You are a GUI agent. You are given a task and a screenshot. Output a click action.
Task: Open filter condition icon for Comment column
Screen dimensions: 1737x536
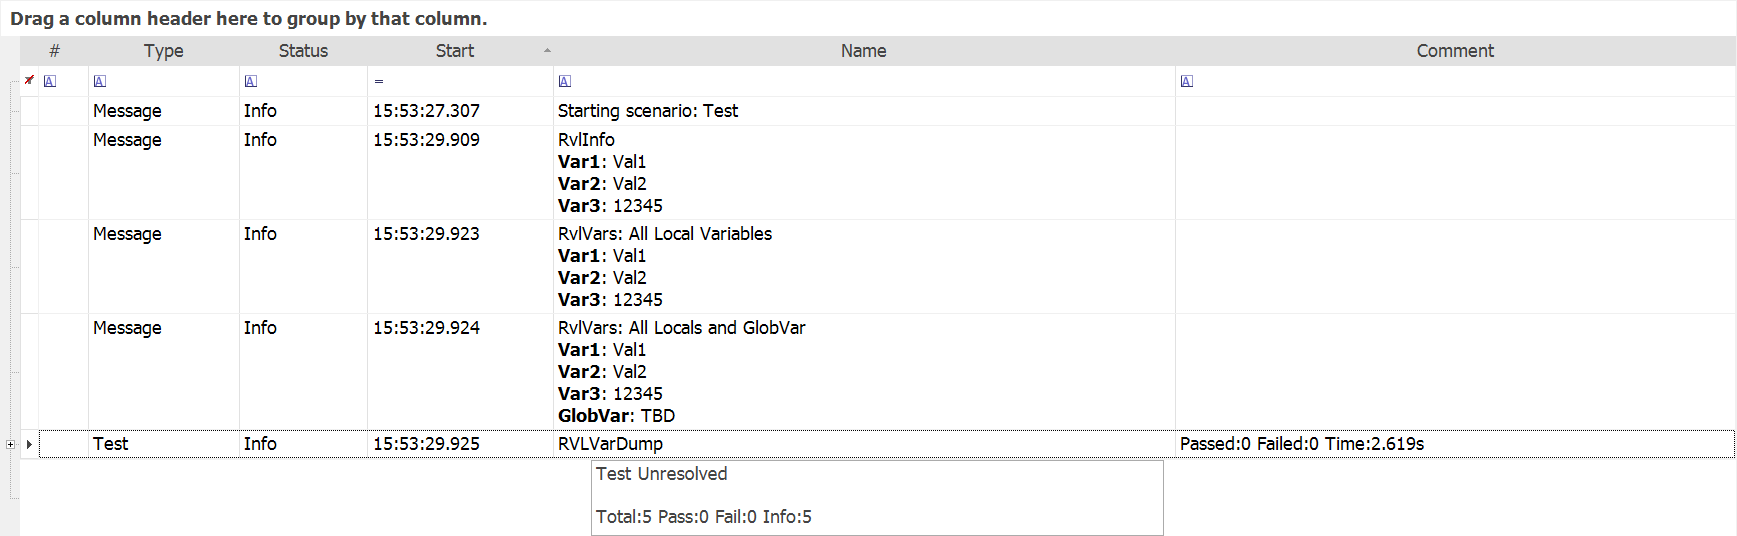coord(1187,81)
